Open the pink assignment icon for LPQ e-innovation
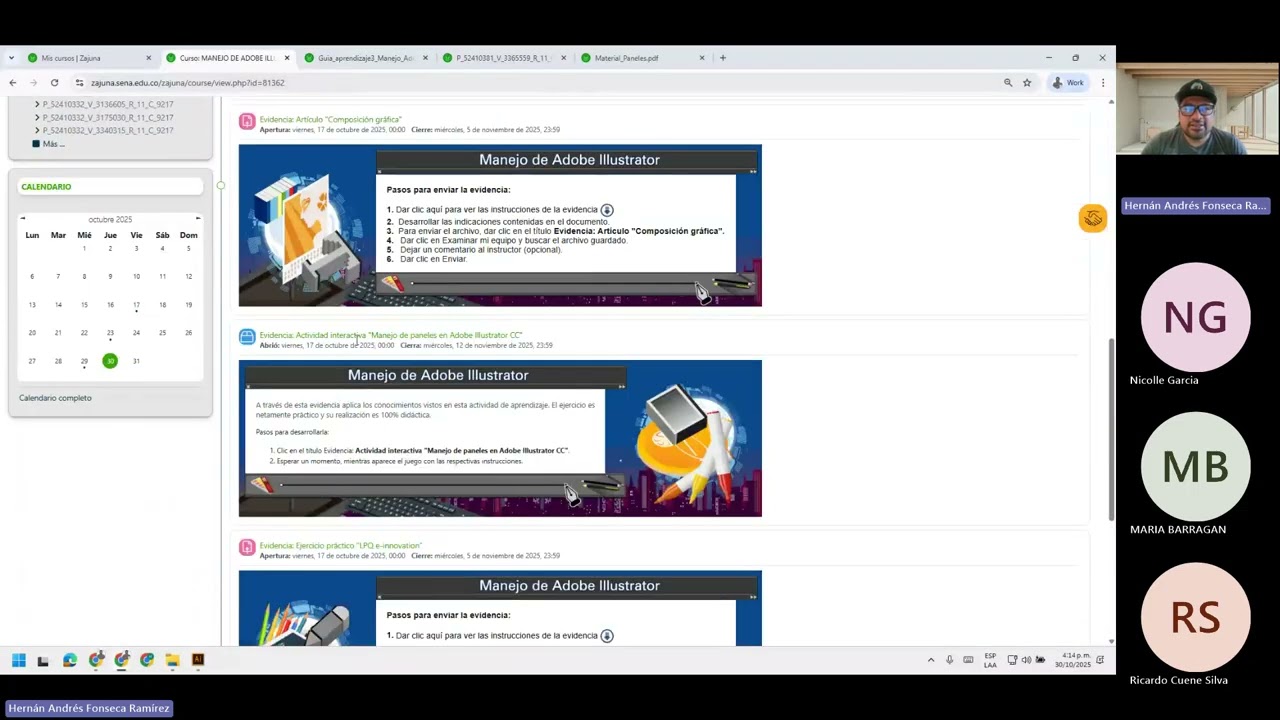Viewport: 1280px width, 720px height. (247, 547)
